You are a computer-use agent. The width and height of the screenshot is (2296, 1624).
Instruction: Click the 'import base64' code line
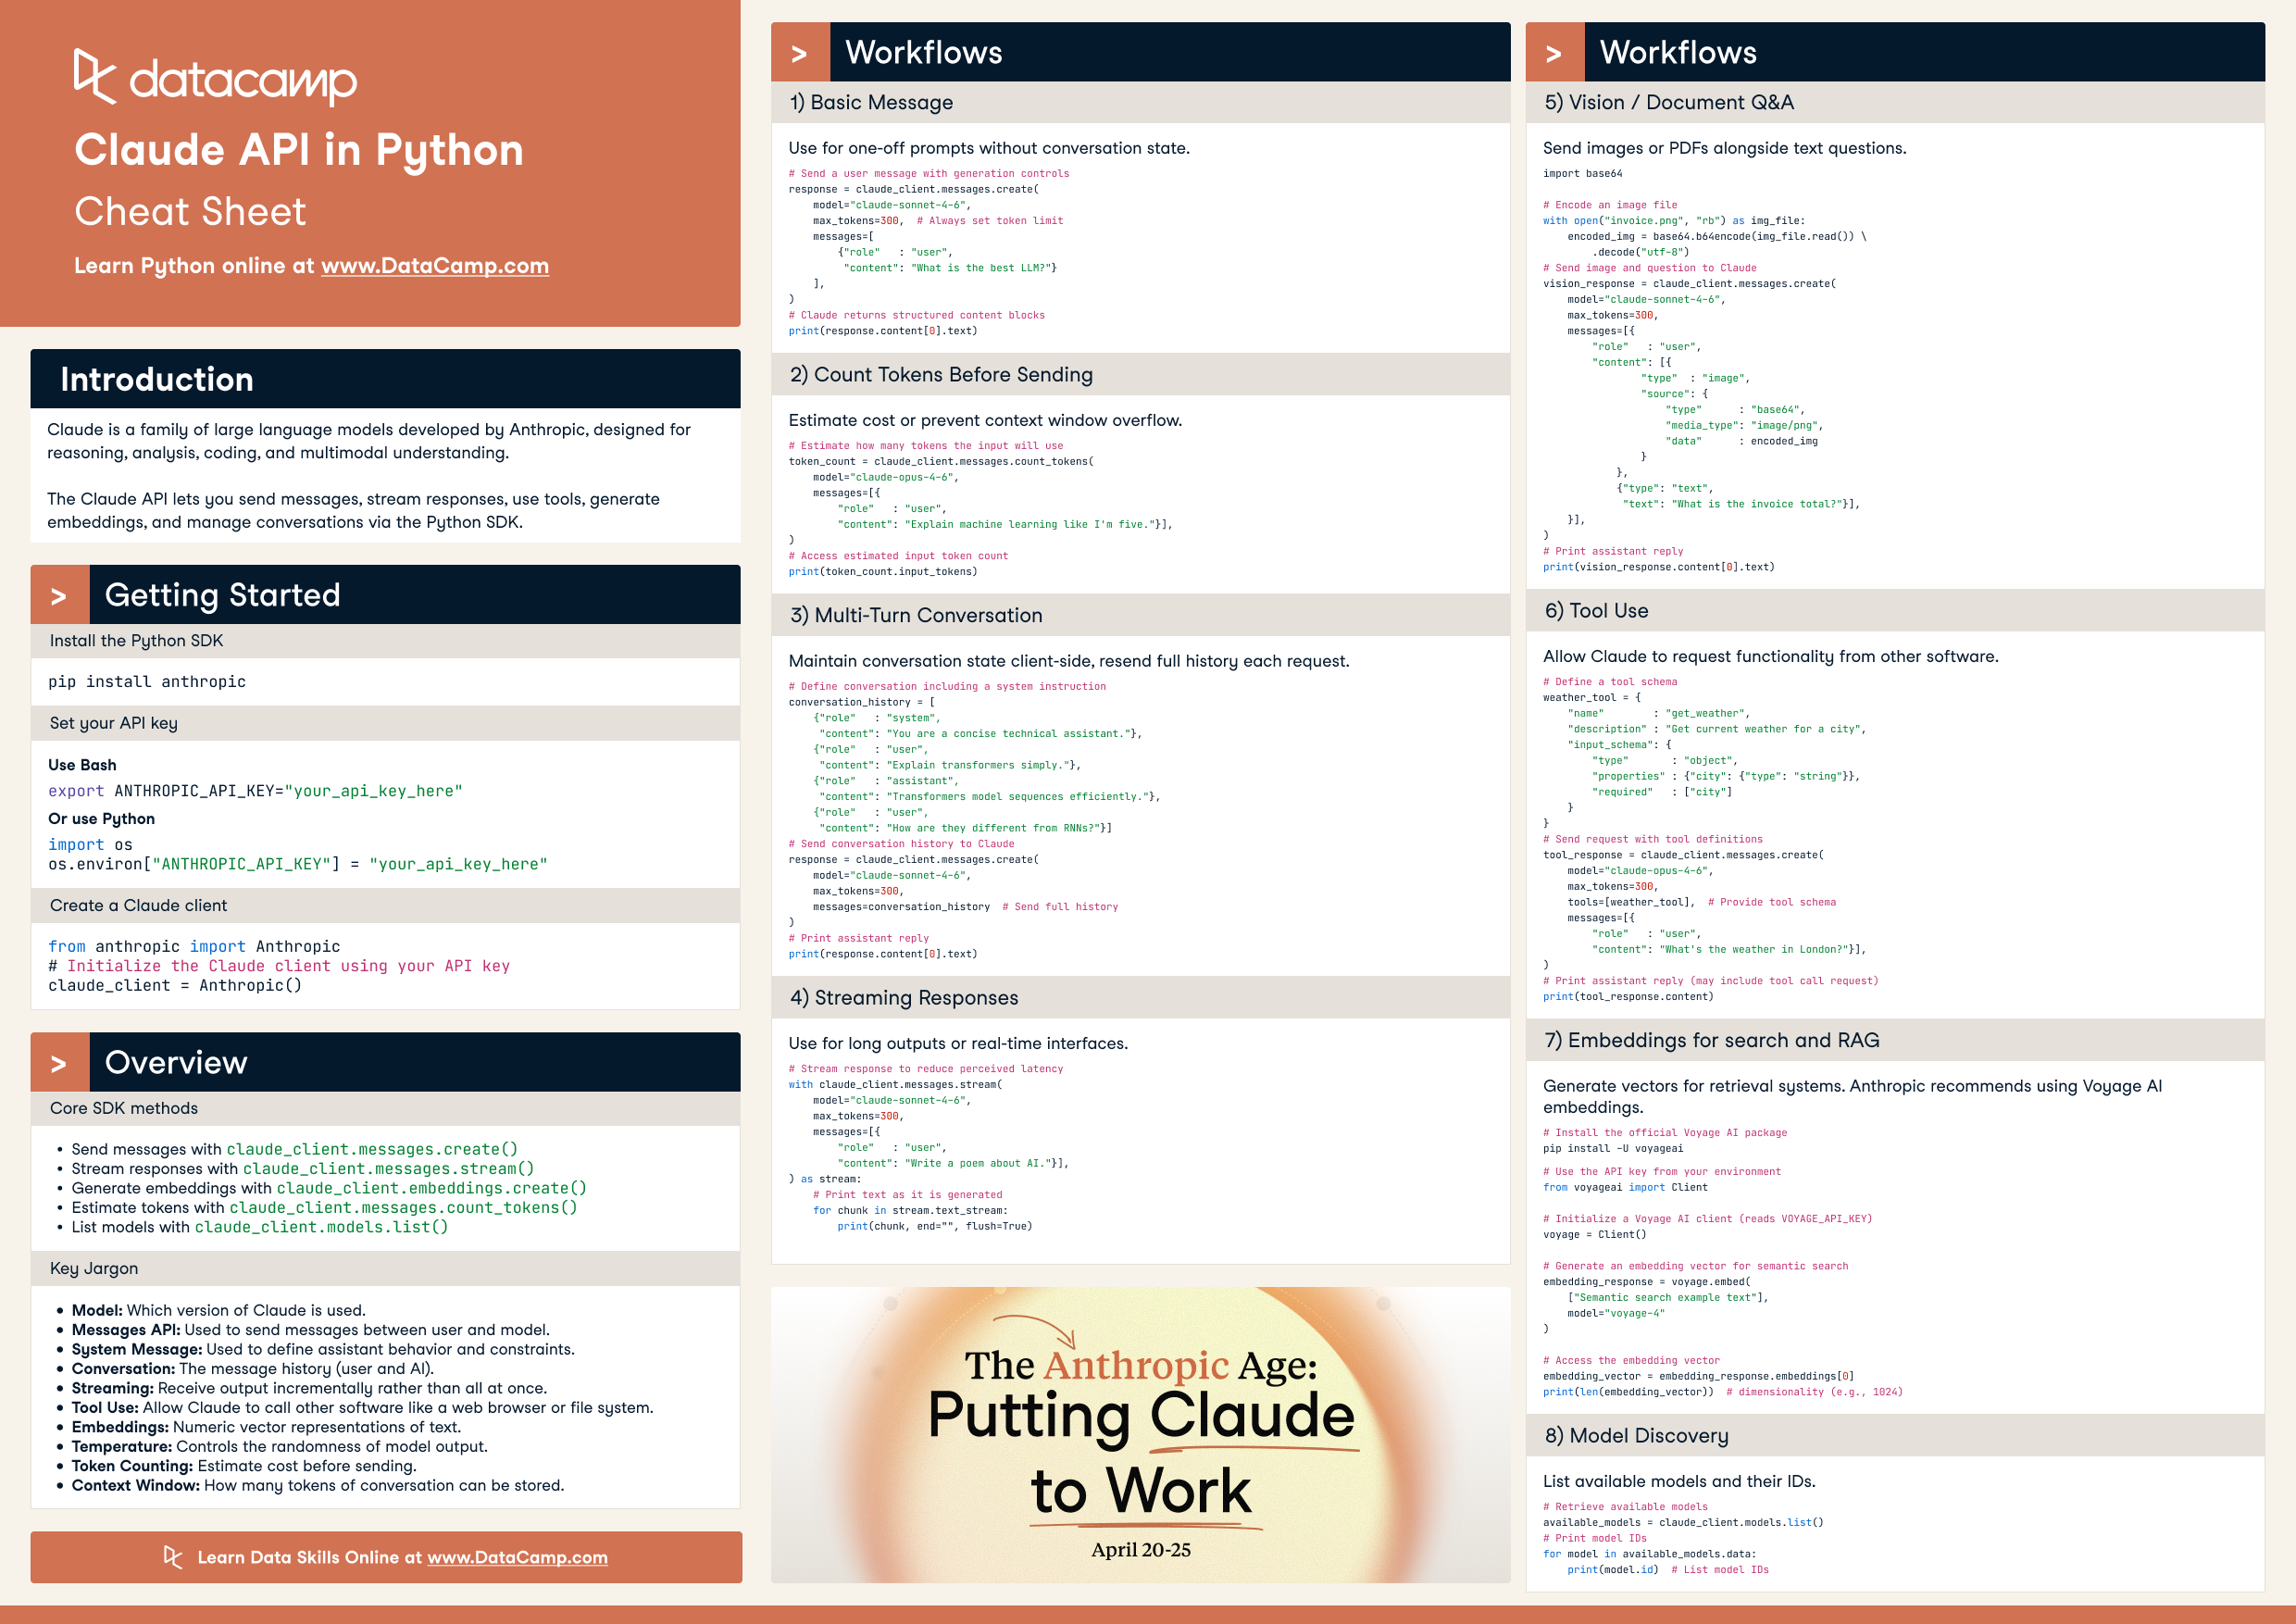[1583, 174]
